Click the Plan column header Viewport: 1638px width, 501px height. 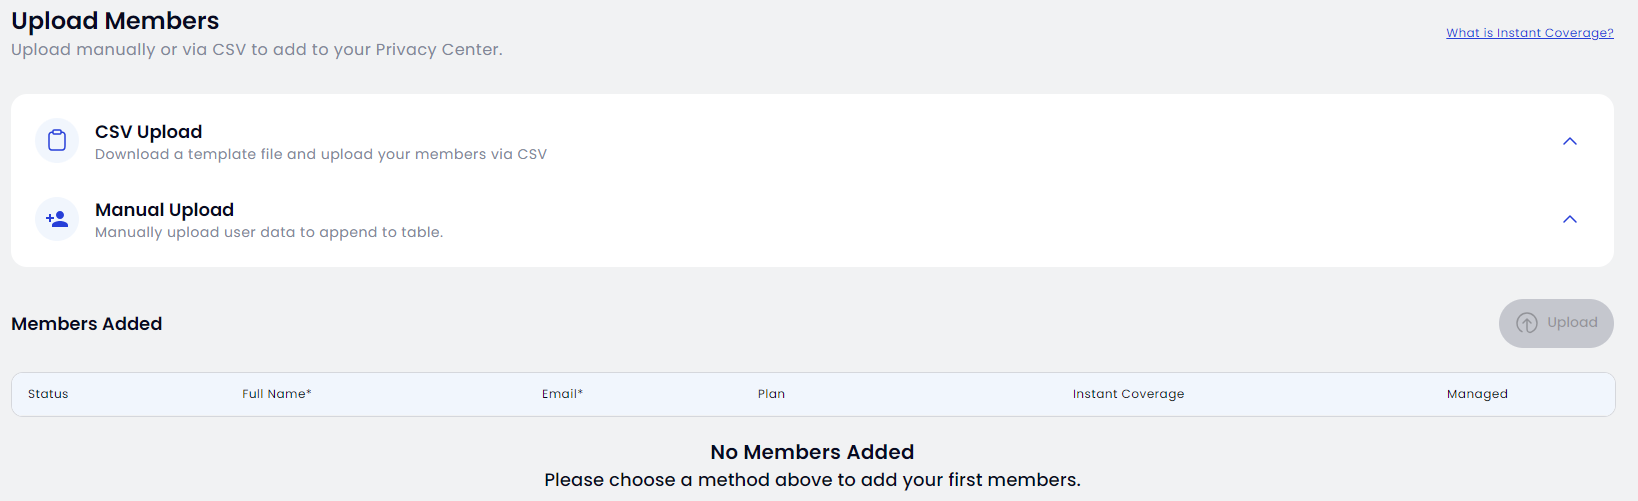(771, 394)
